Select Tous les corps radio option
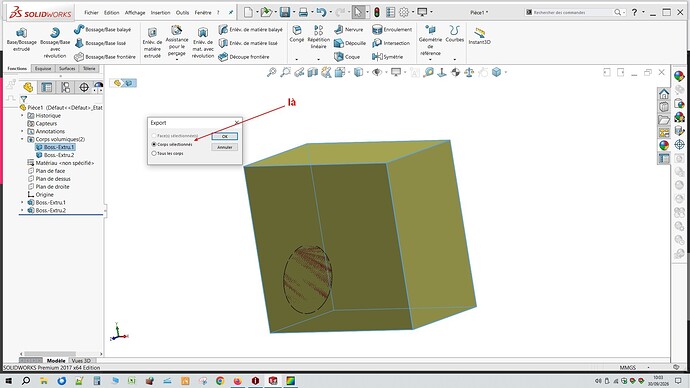The height and width of the screenshot is (388, 690). [x=154, y=154]
